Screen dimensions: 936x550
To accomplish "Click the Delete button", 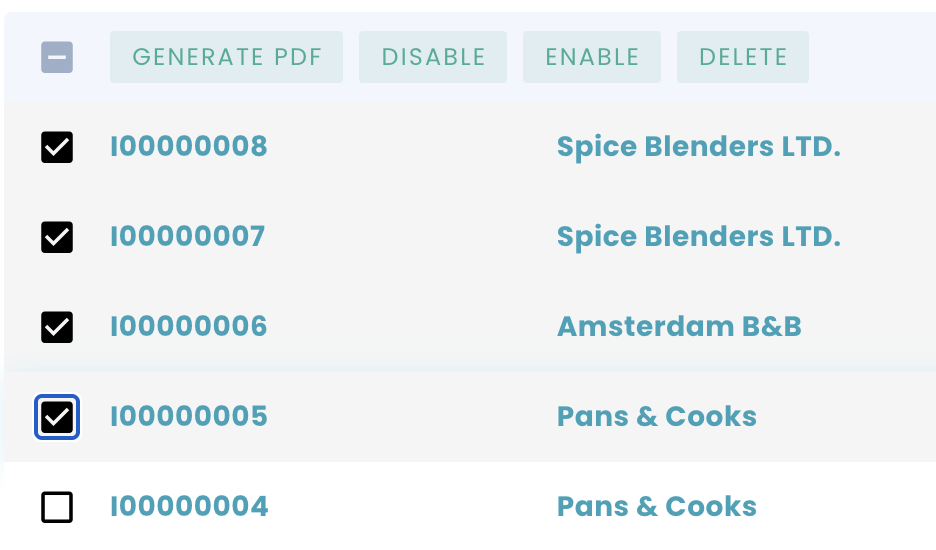I will (x=742, y=57).
